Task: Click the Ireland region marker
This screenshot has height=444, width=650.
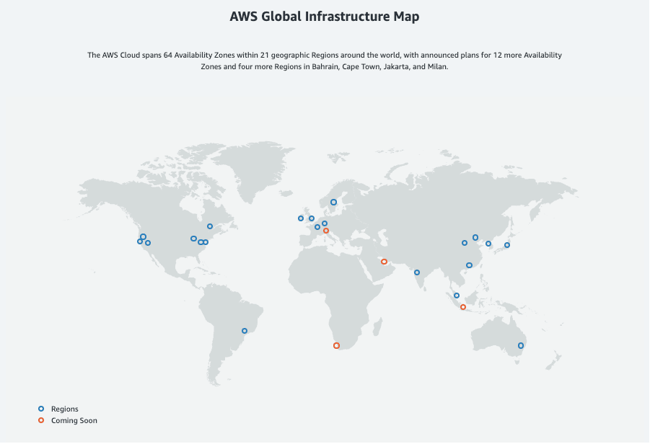Action: 300,218
